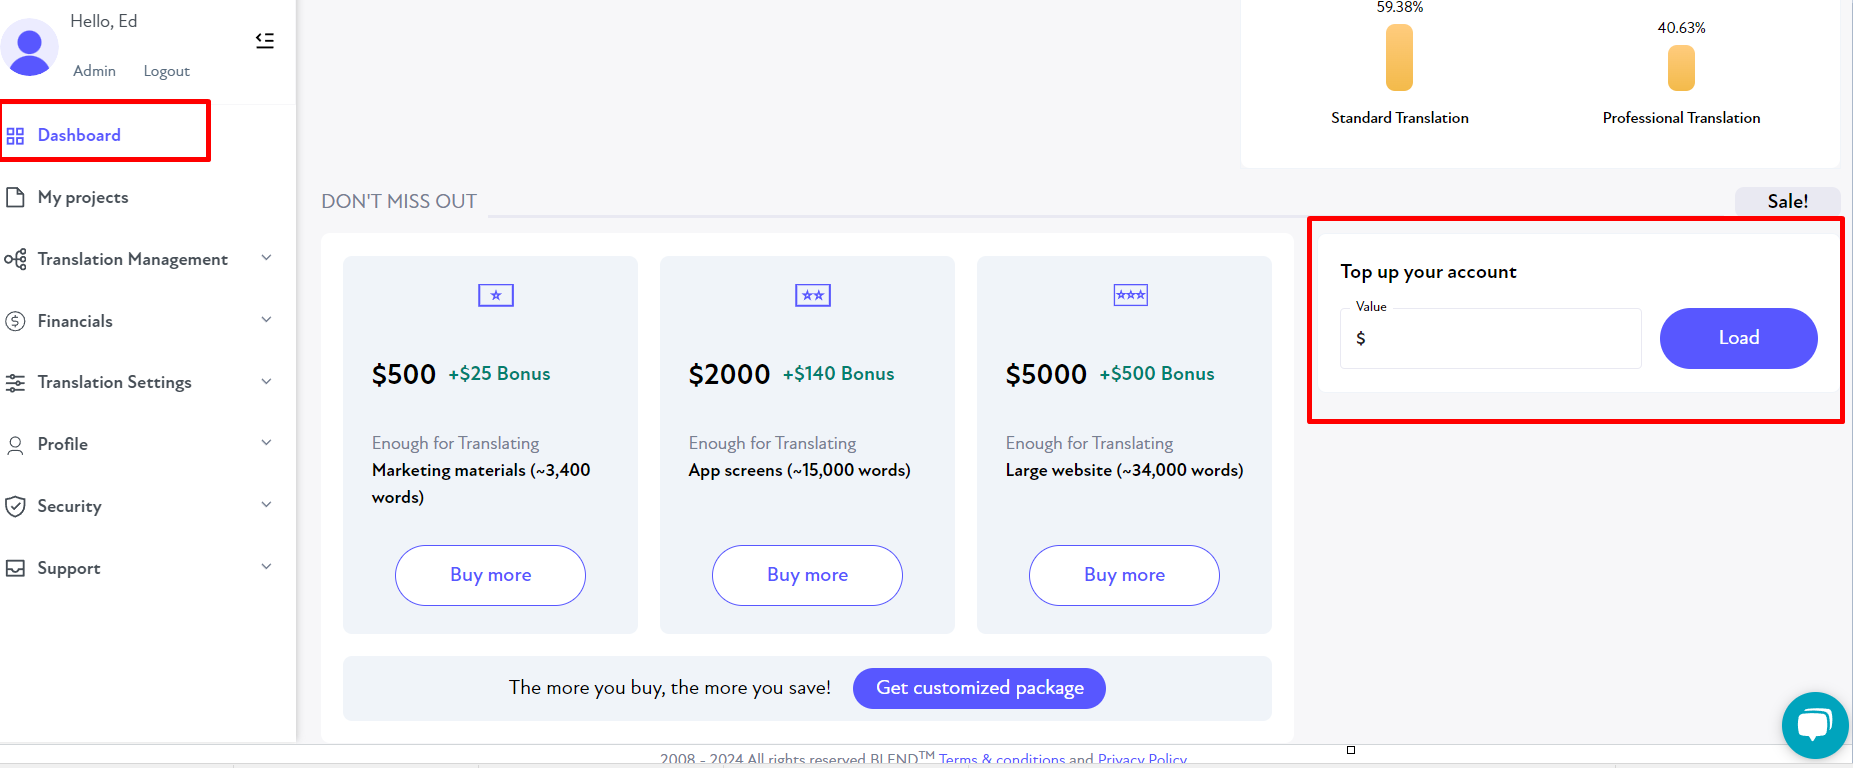The image size is (1853, 768).
Task: Open the Terms & conditions link
Action: (x=1001, y=759)
